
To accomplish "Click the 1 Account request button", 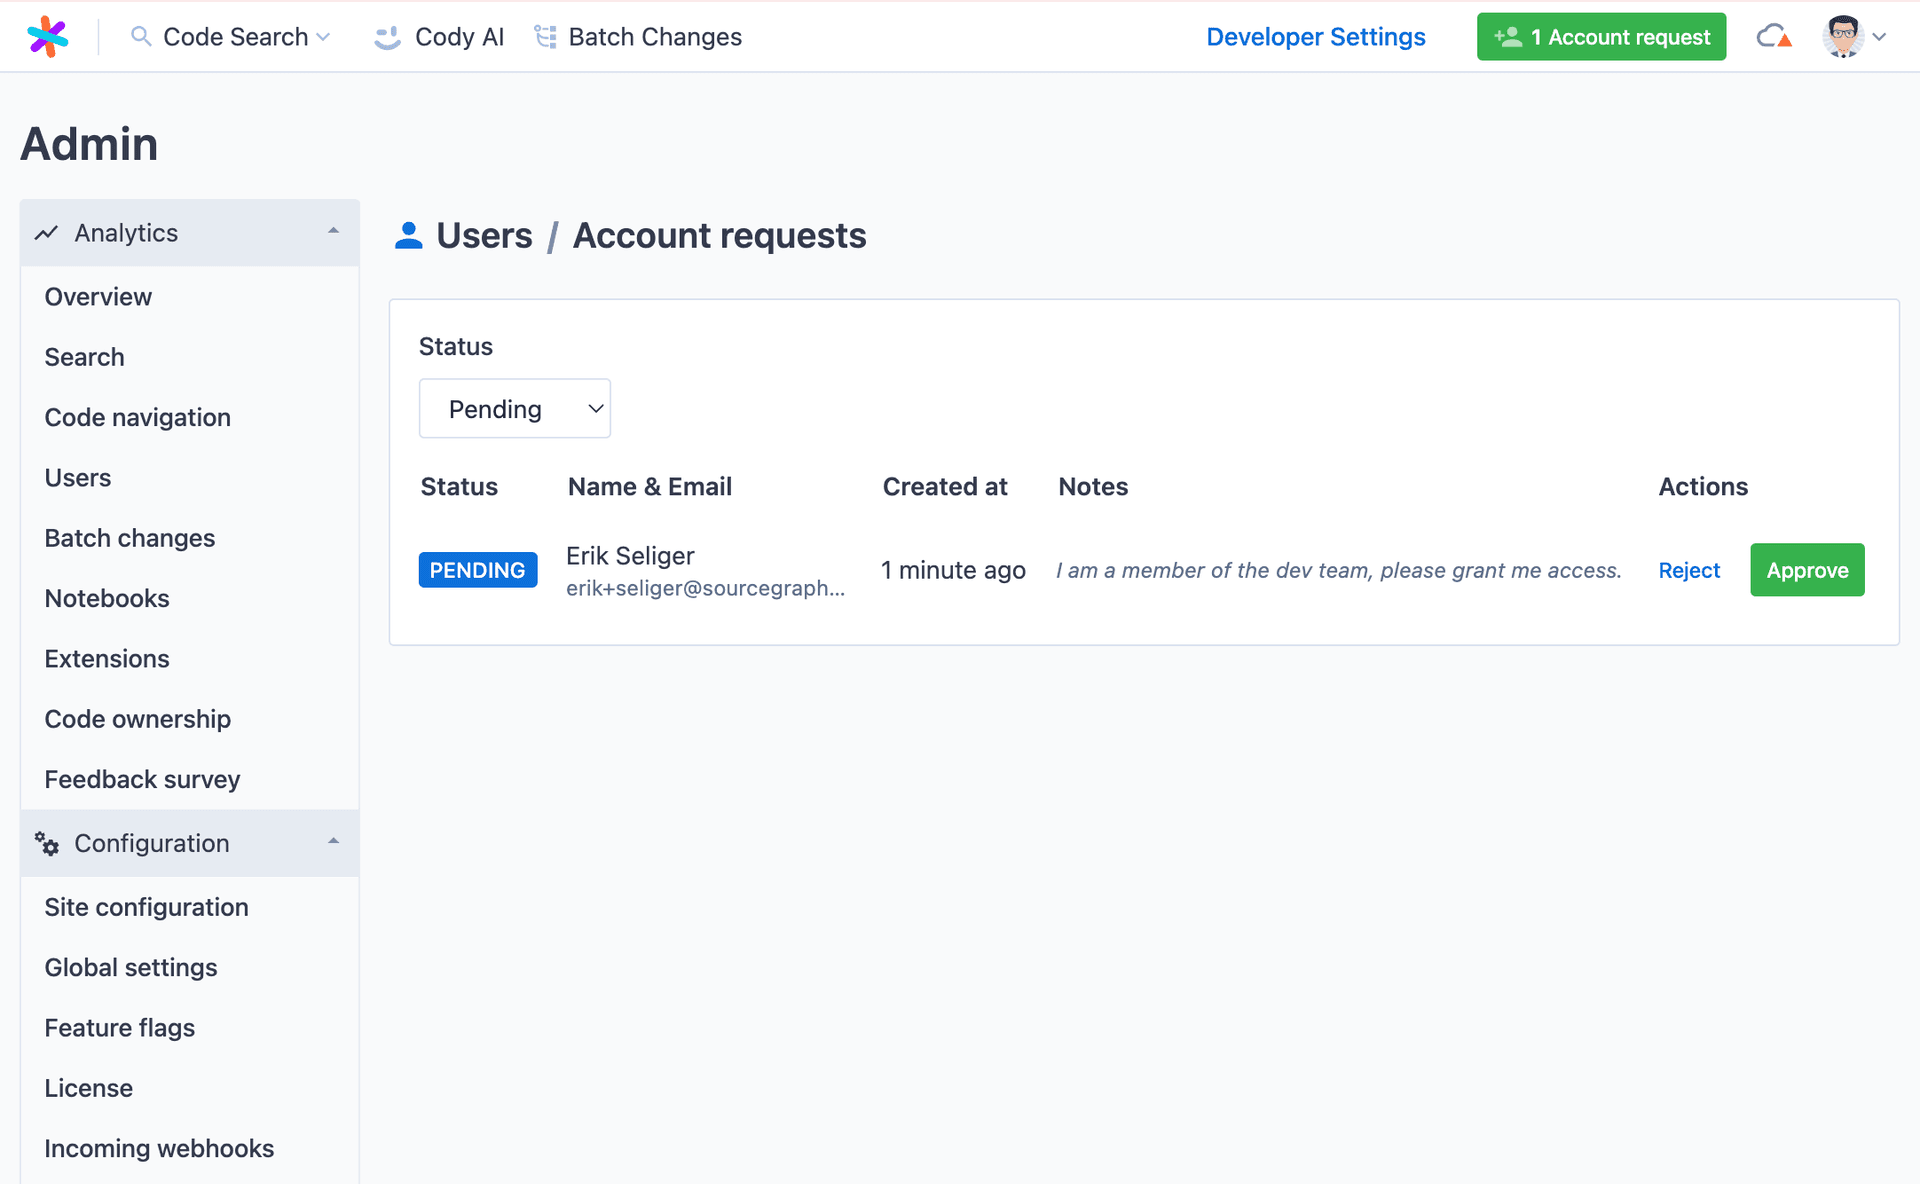I will (1601, 37).
